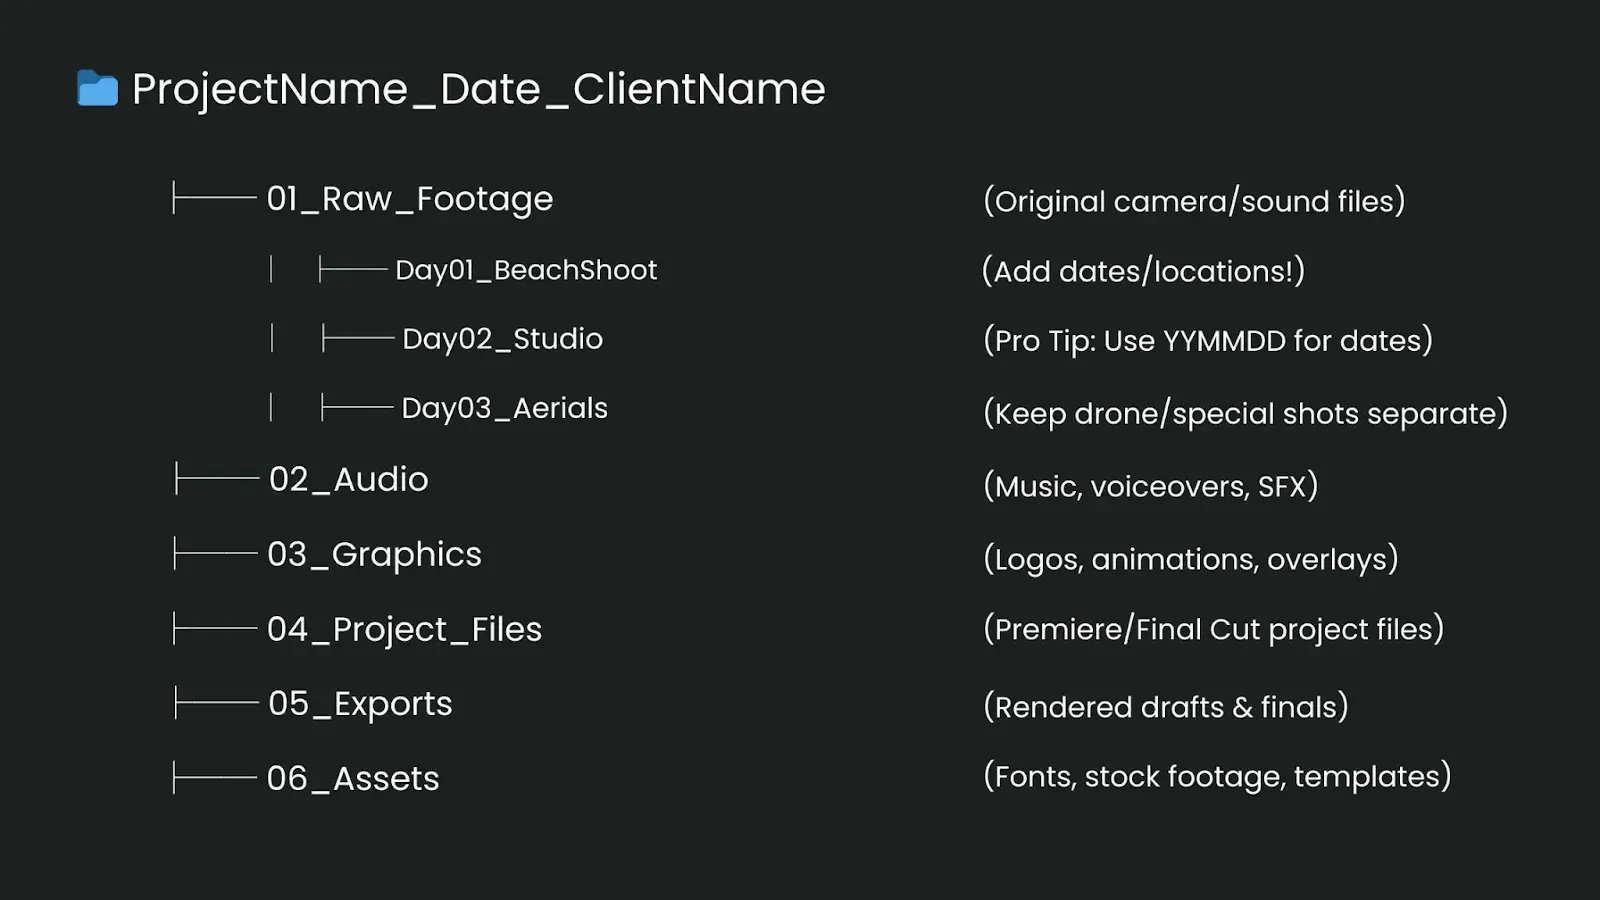Click the tree branch line beside 02_Audio

click(216, 479)
